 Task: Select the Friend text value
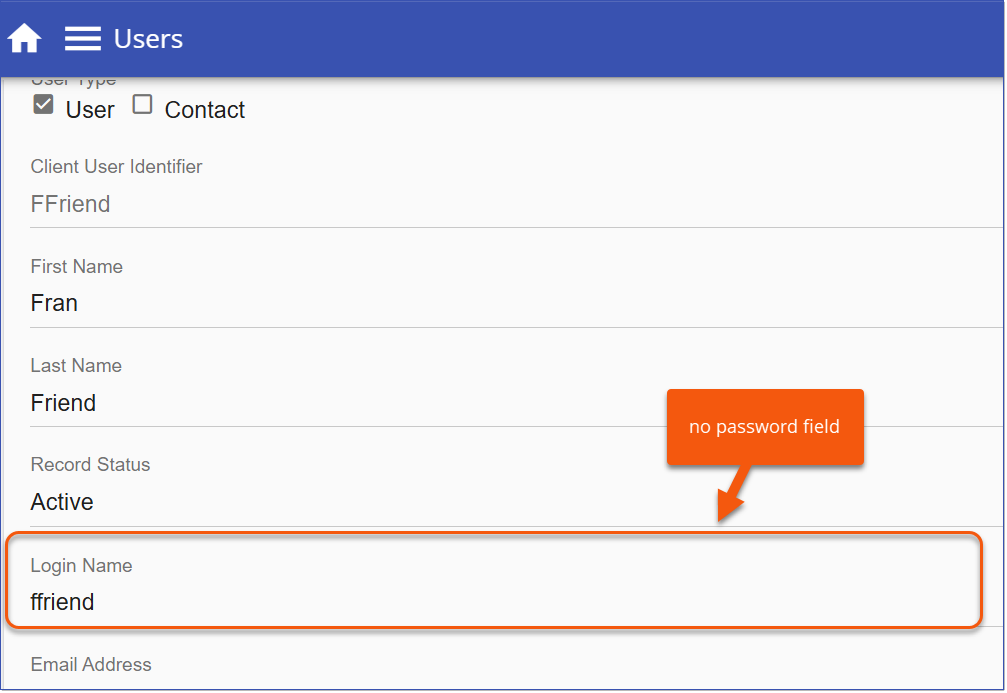[63, 403]
